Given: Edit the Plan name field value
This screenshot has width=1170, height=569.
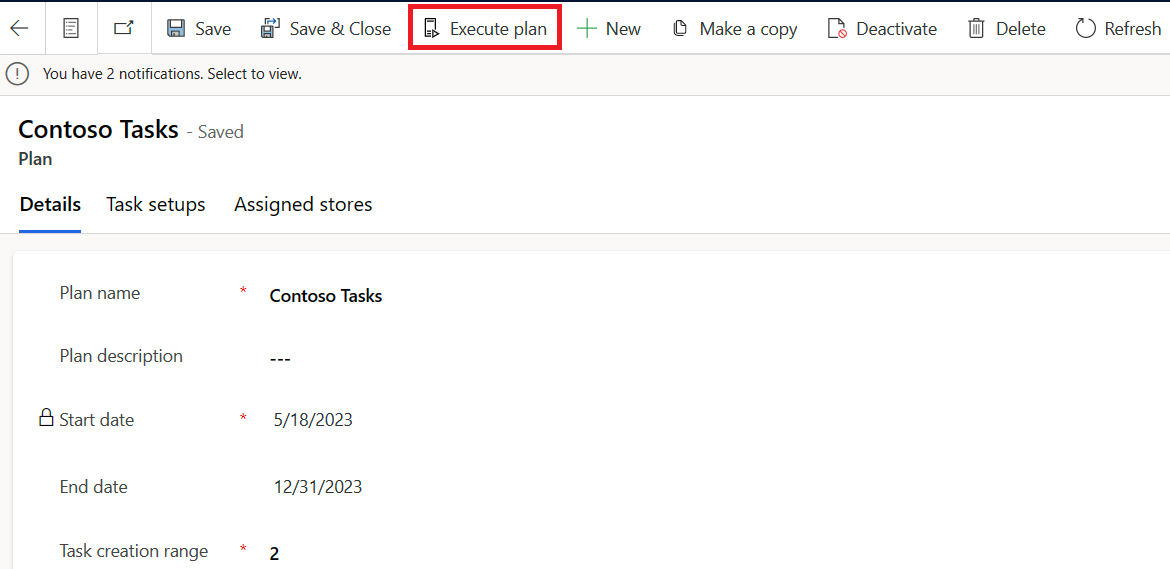Looking at the screenshot, I should point(326,296).
